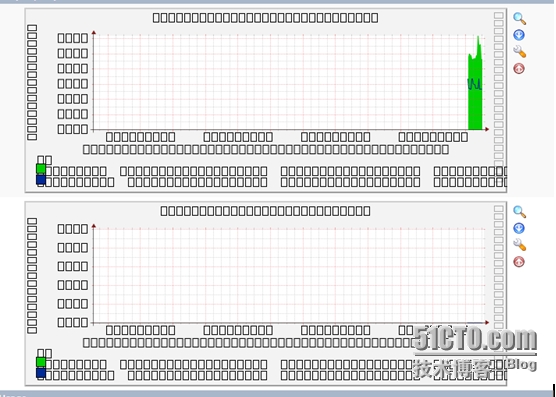The height and width of the screenshot is (397, 556).
Task: Click blue download arrow beside bottom graph
Action: 519,228
